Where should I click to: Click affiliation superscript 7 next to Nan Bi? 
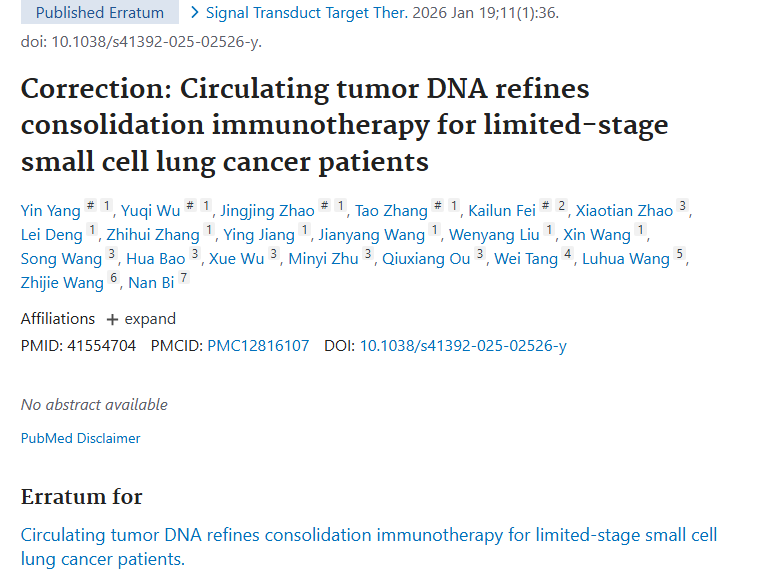[x=184, y=279]
